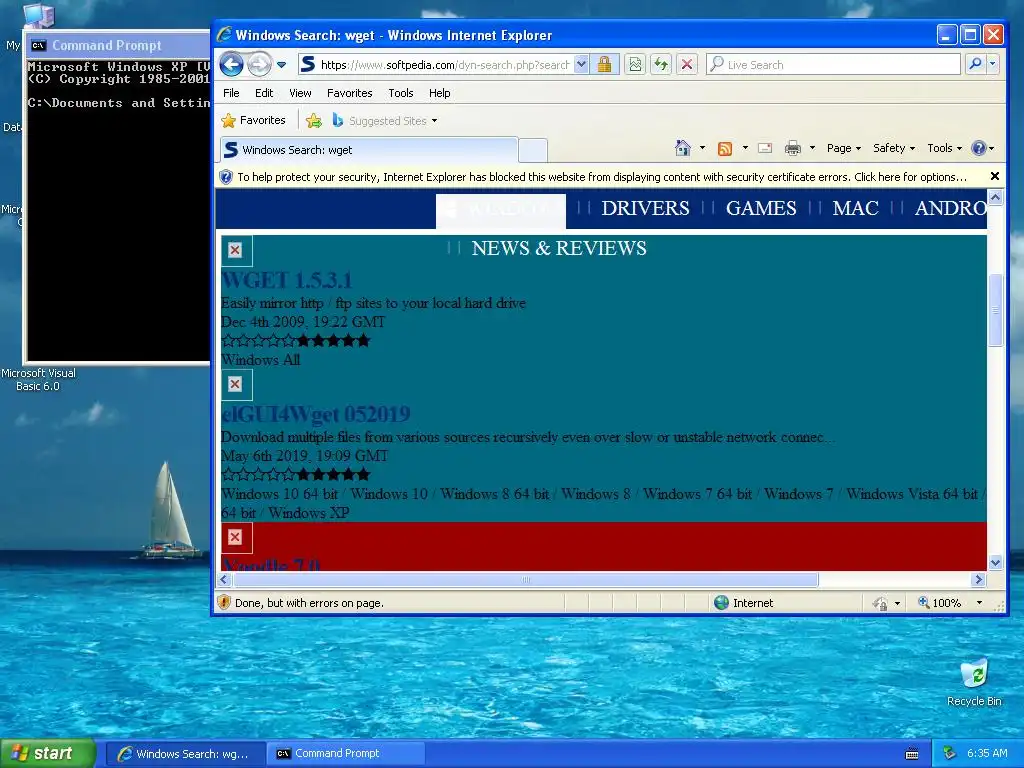Click the Internet zone globe icon
The image size is (1024, 768).
pos(722,603)
